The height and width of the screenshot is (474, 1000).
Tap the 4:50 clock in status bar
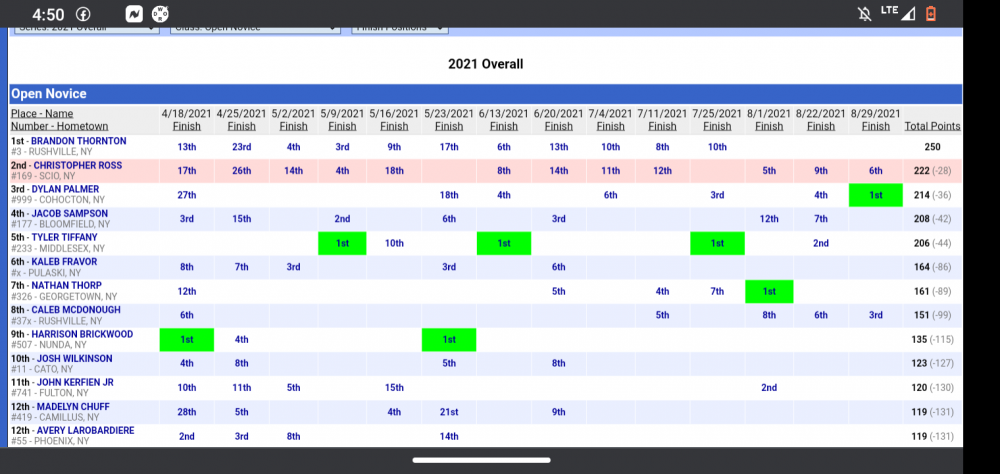48,14
